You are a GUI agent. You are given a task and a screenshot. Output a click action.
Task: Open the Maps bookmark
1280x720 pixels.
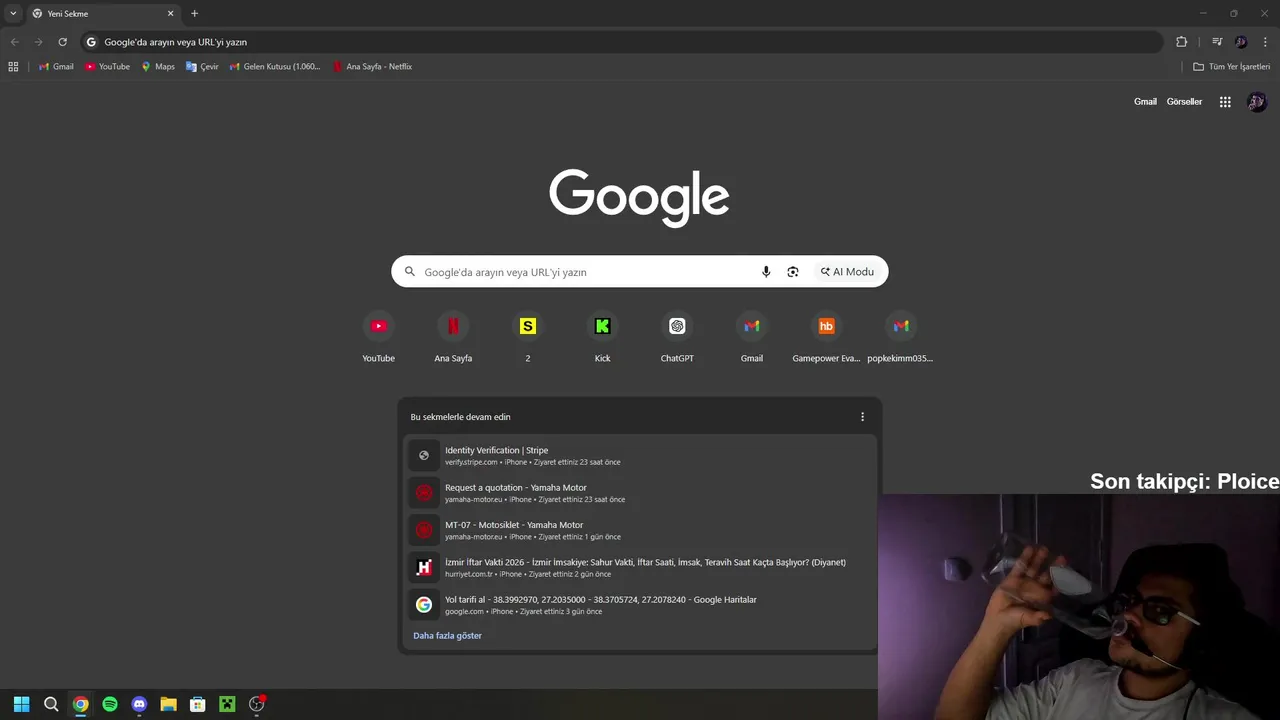tap(158, 67)
